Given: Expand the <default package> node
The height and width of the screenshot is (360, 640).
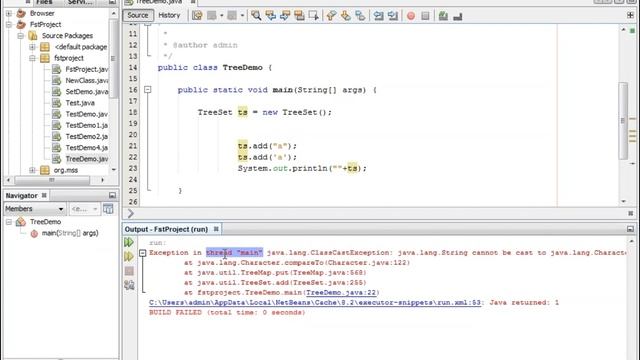Looking at the screenshot, I should click(32, 47).
